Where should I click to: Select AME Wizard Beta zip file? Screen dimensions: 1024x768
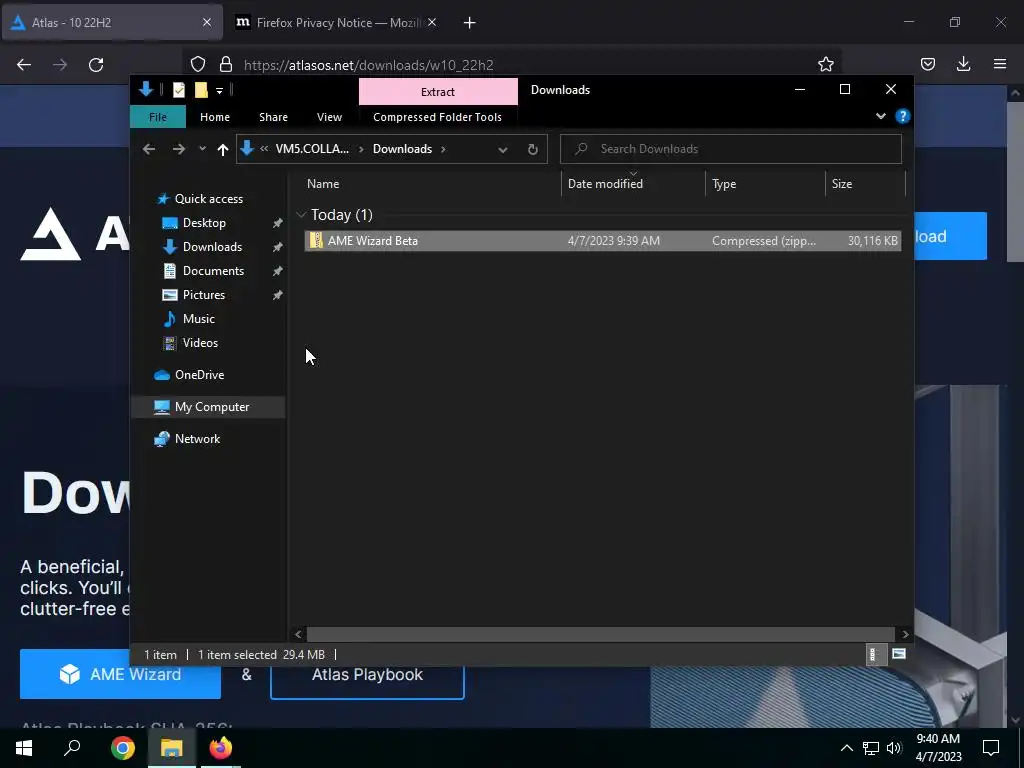(603, 241)
